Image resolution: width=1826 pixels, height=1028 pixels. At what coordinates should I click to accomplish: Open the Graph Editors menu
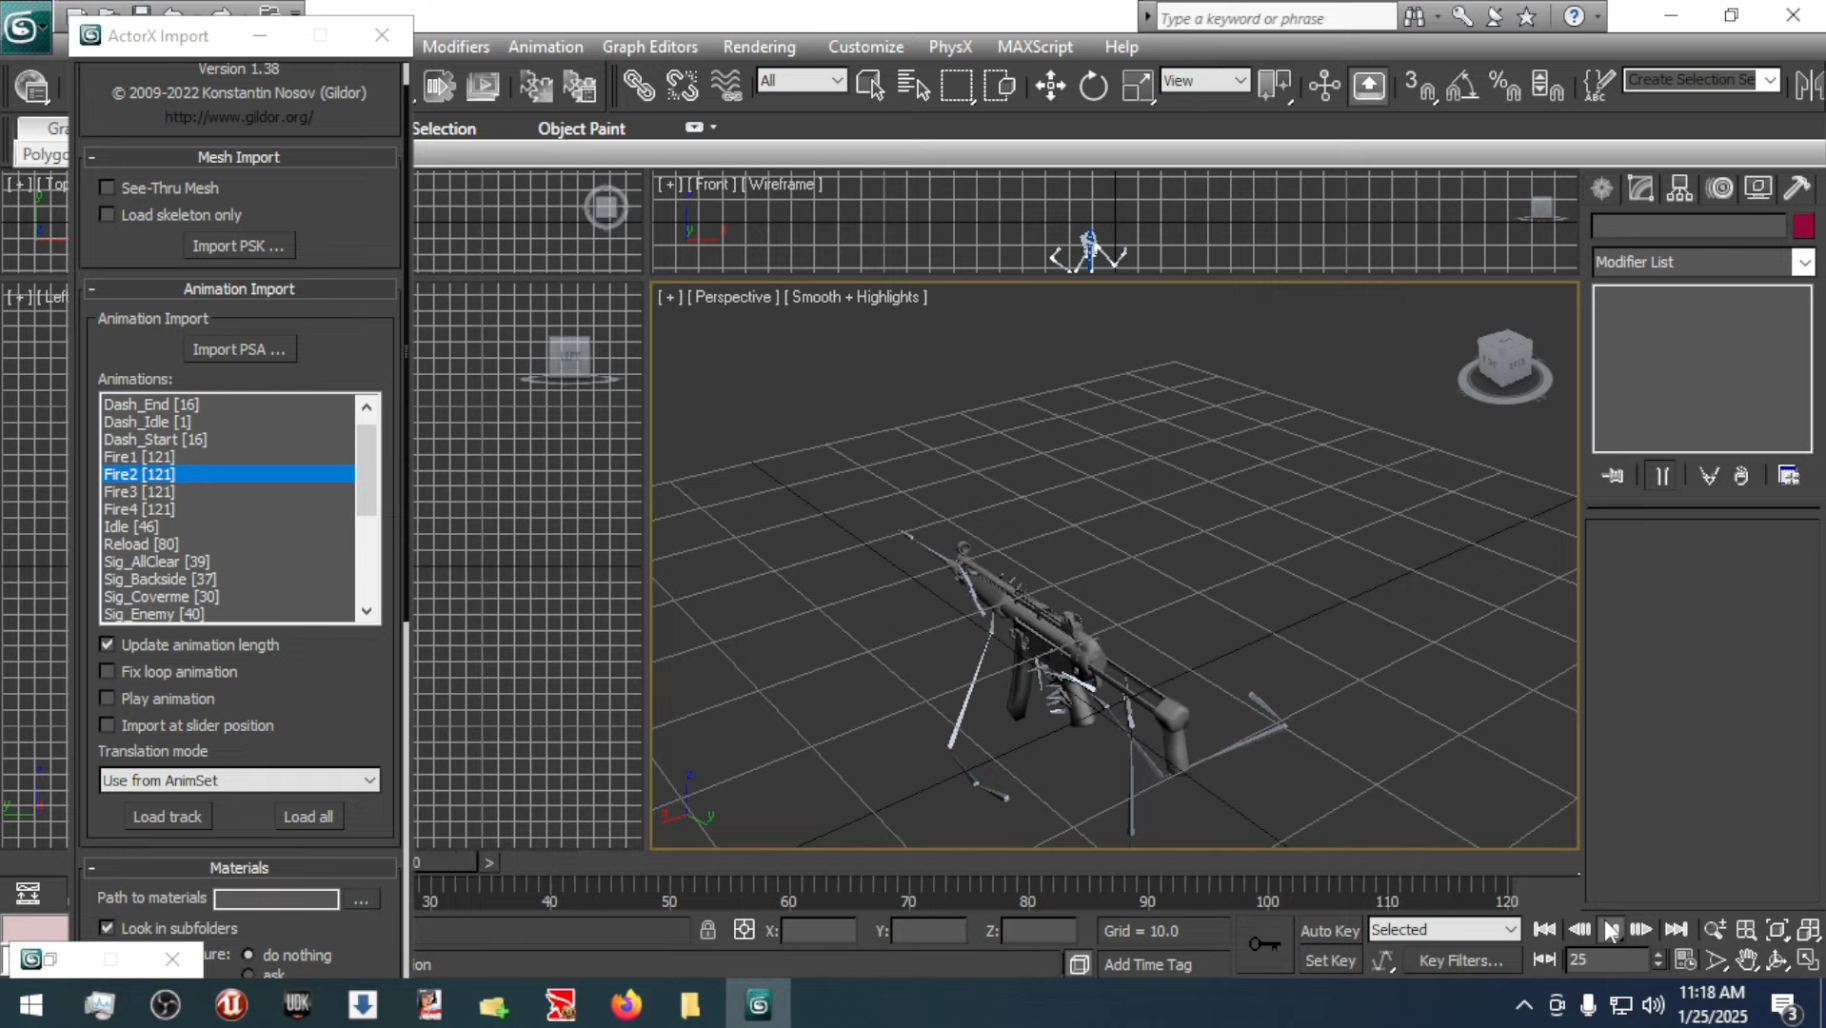pos(649,47)
